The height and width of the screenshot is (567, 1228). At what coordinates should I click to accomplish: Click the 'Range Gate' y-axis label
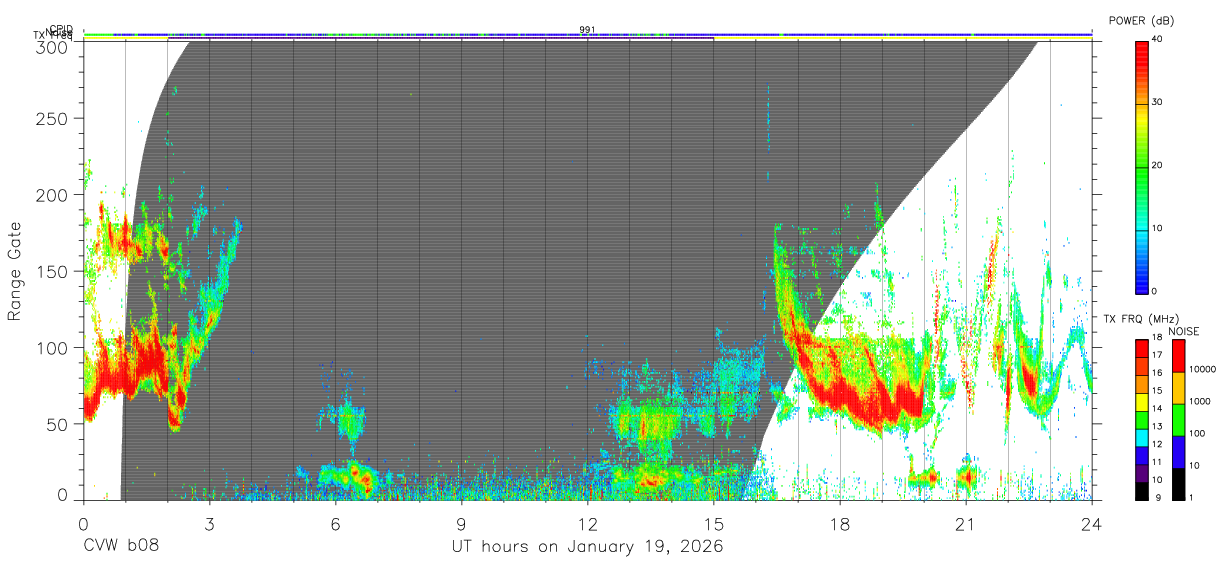[x=15, y=271]
